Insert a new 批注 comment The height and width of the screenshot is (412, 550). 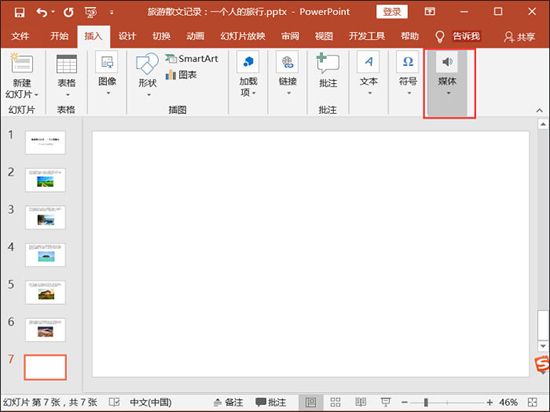(x=328, y=70)
